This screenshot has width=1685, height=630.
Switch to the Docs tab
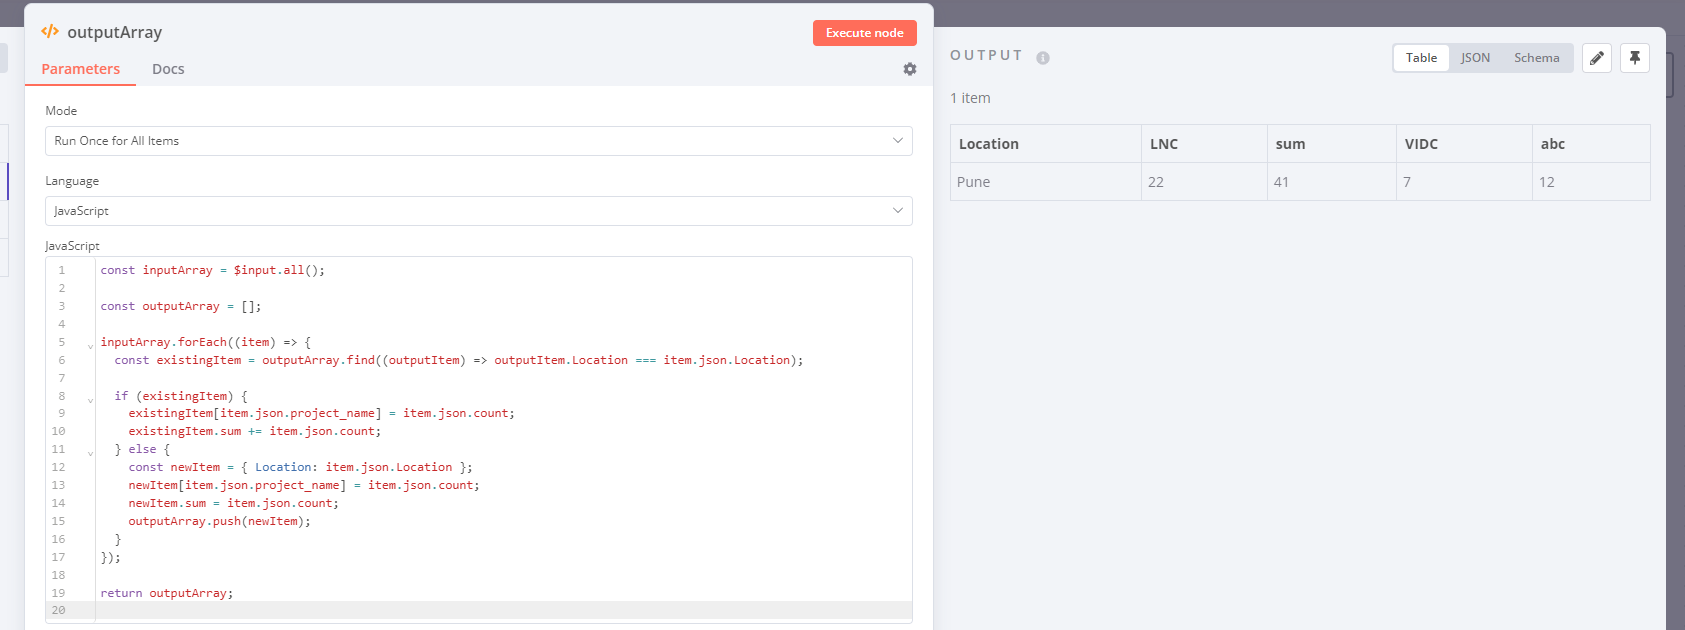tap(168, 69)
